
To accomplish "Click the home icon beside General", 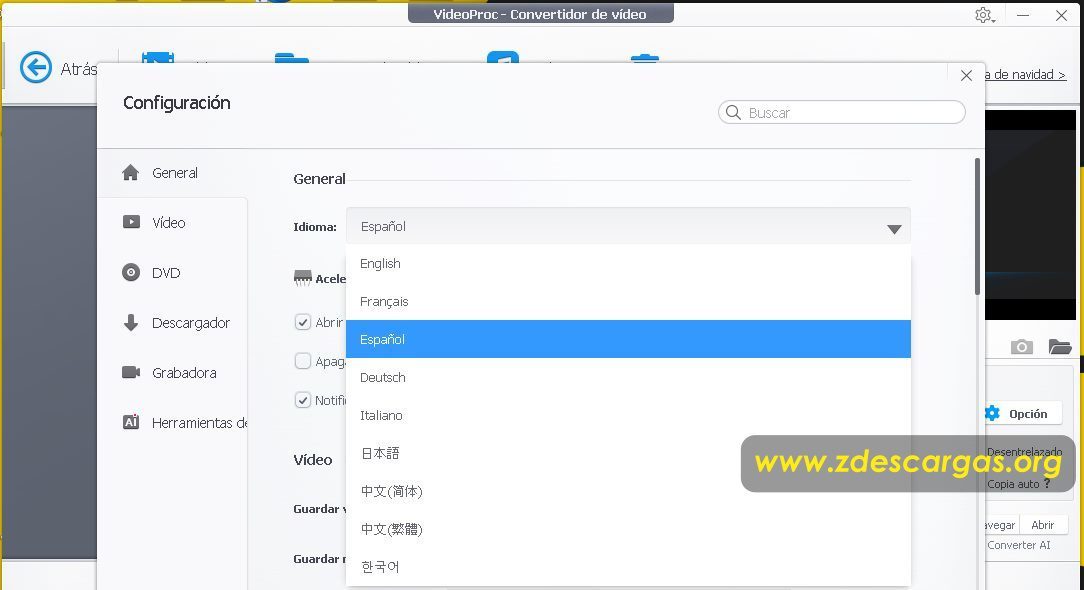I will (x=131, y=172).
